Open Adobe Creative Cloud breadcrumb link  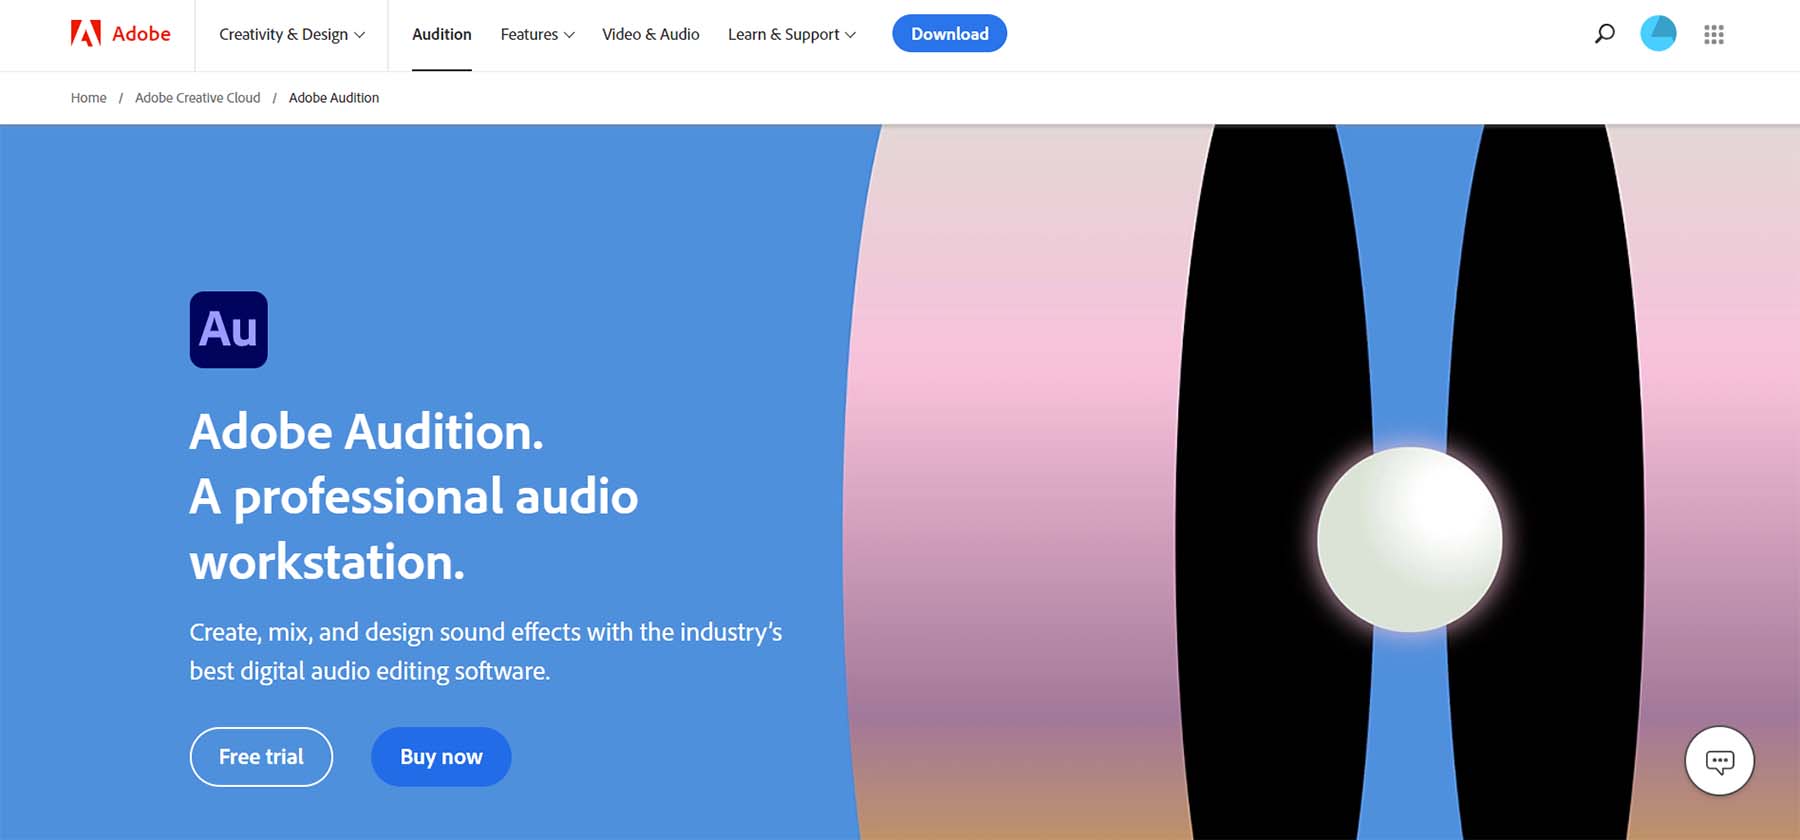click(197, 98)
